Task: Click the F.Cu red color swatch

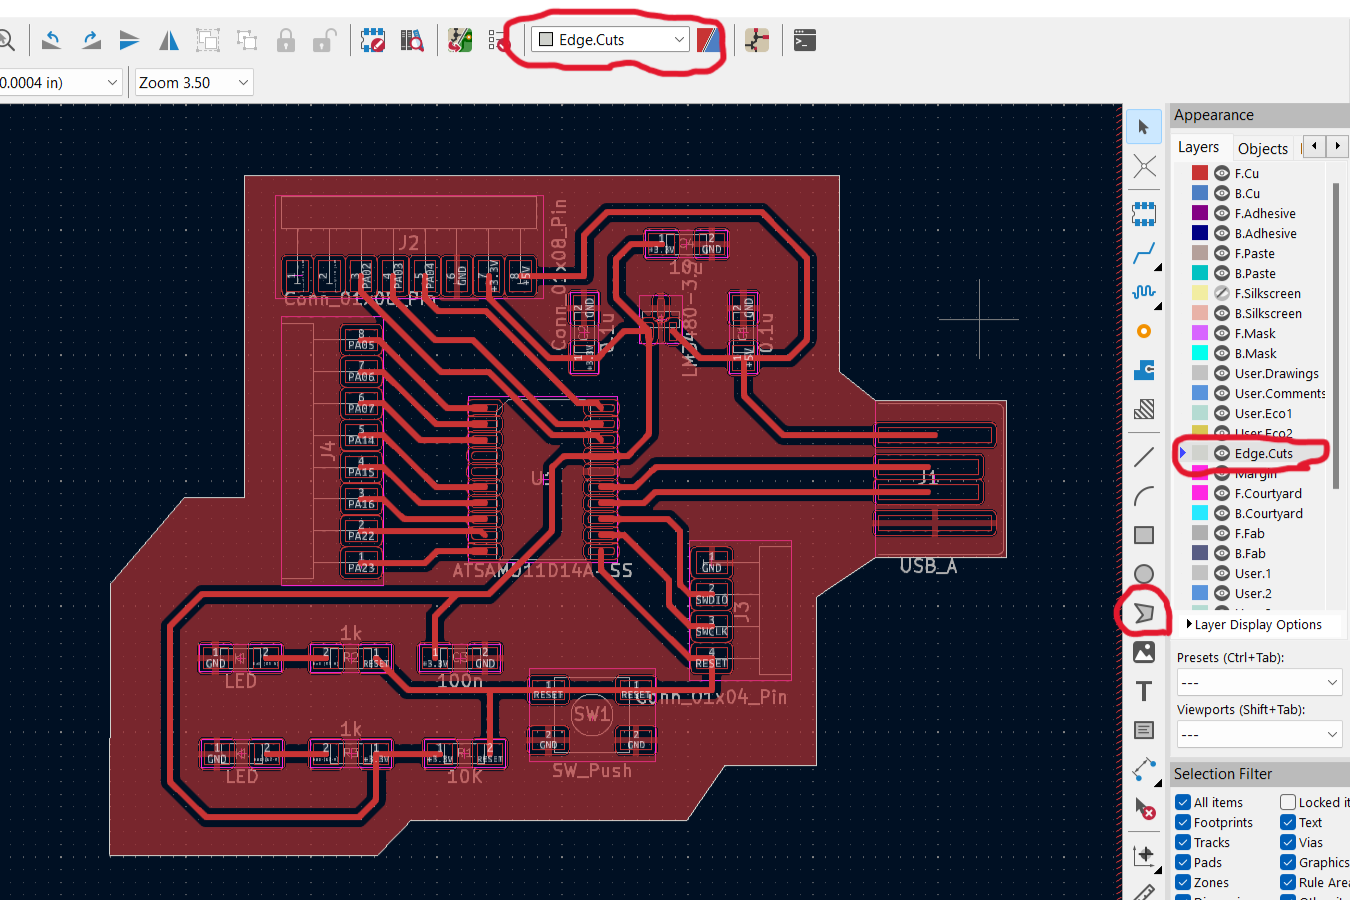Action: click(x=1200, y=173)
